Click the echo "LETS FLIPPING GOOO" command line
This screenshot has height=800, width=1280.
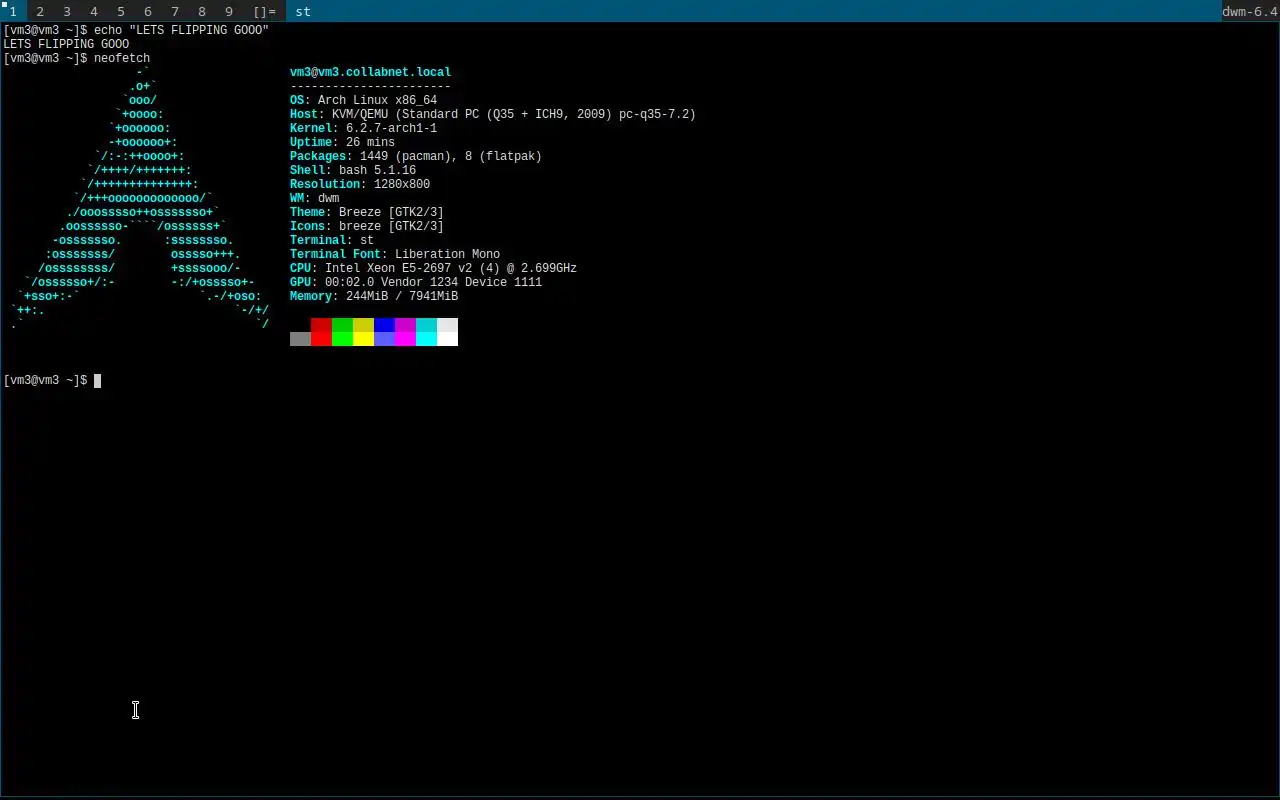tap(136, 30)
